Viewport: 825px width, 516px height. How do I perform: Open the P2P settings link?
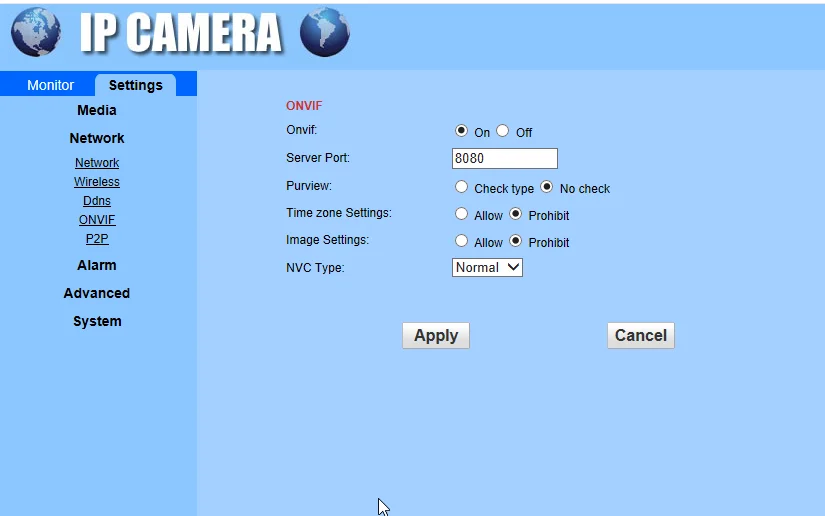(97, 238)
